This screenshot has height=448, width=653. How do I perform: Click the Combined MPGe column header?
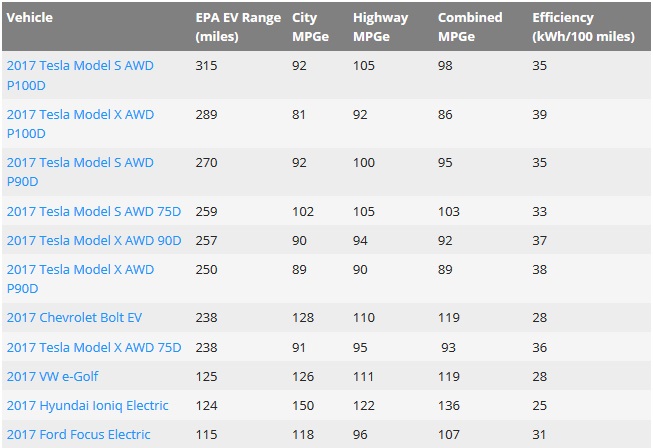point(470,27)
